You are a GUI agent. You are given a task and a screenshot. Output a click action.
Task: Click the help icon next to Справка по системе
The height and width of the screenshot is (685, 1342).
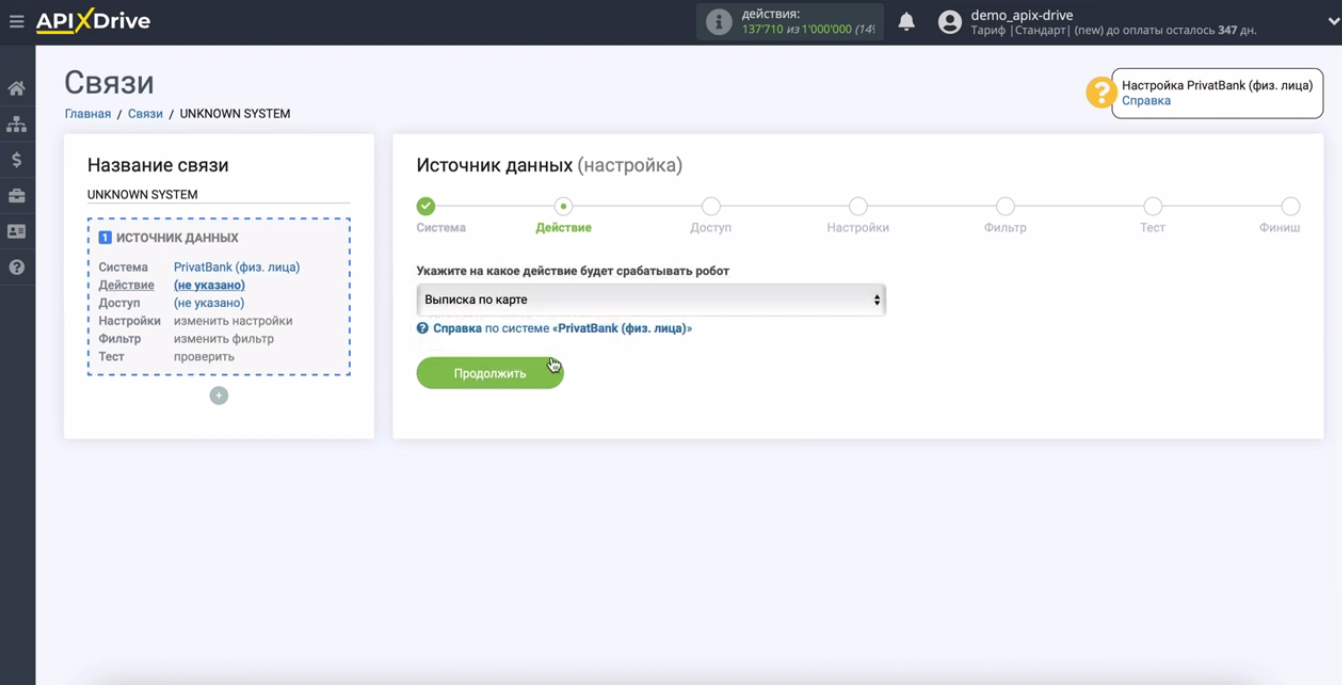[x=423, y=328]
